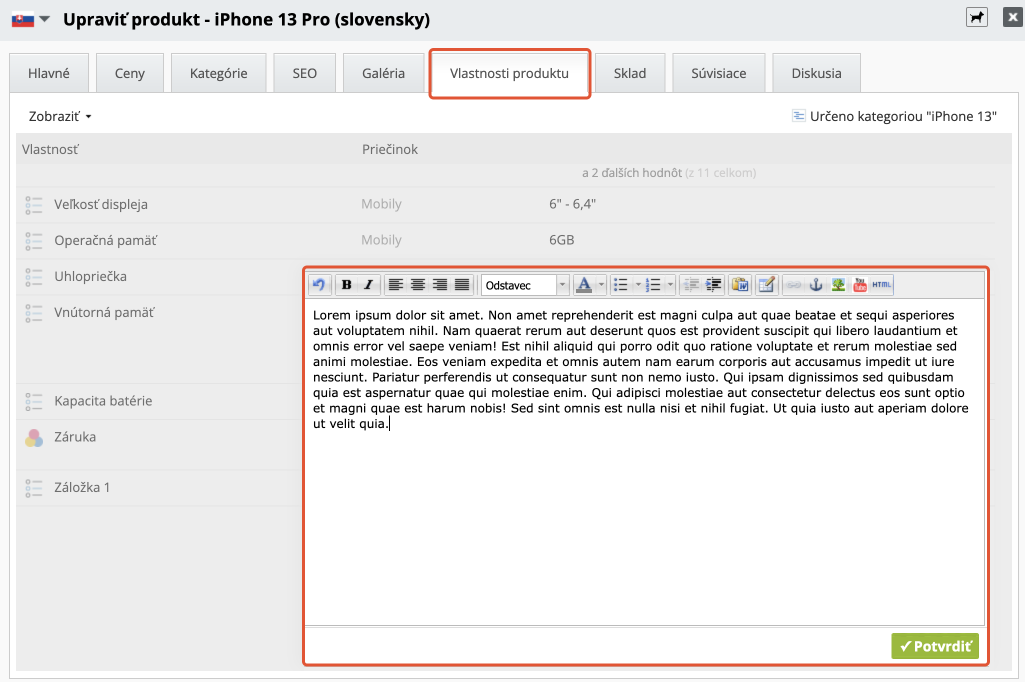
Task: Open the SEO tab
Action: [305, 73]
